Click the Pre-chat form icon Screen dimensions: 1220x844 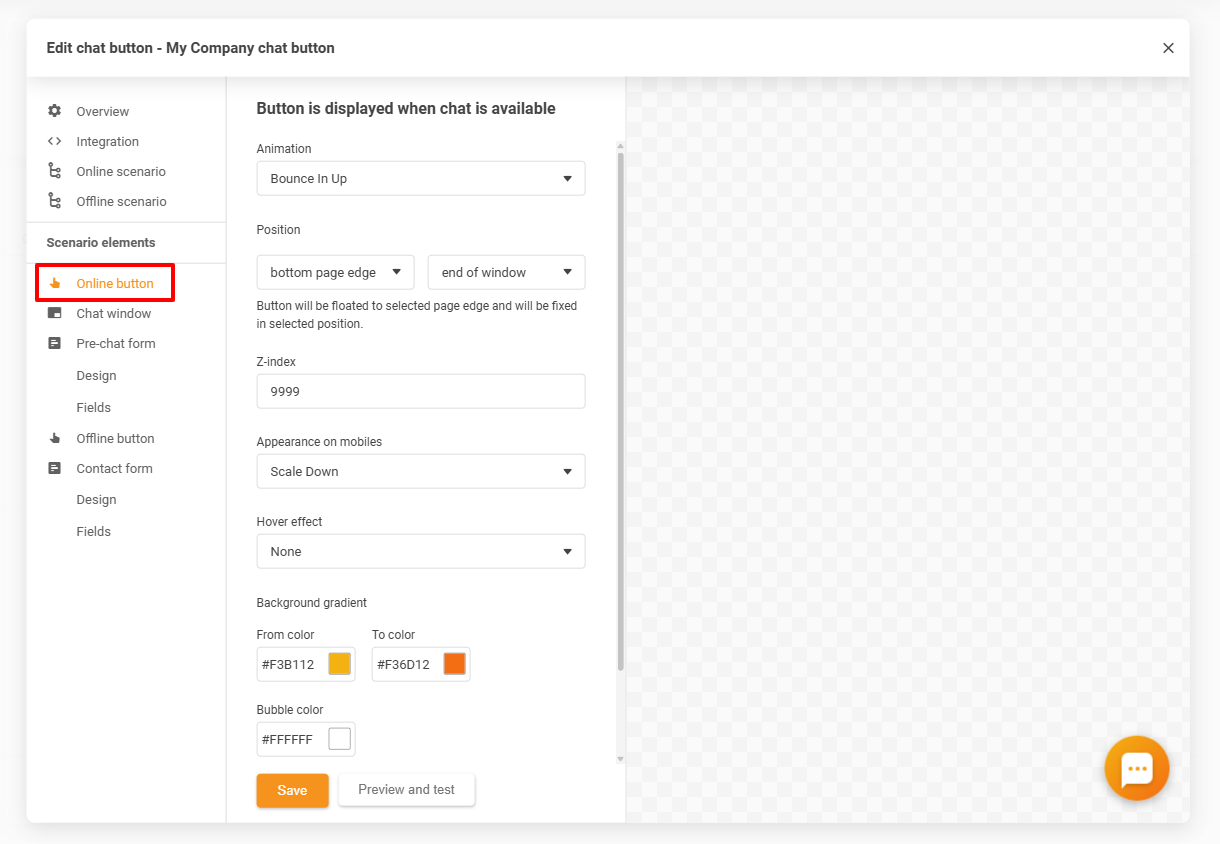[55, 343]
